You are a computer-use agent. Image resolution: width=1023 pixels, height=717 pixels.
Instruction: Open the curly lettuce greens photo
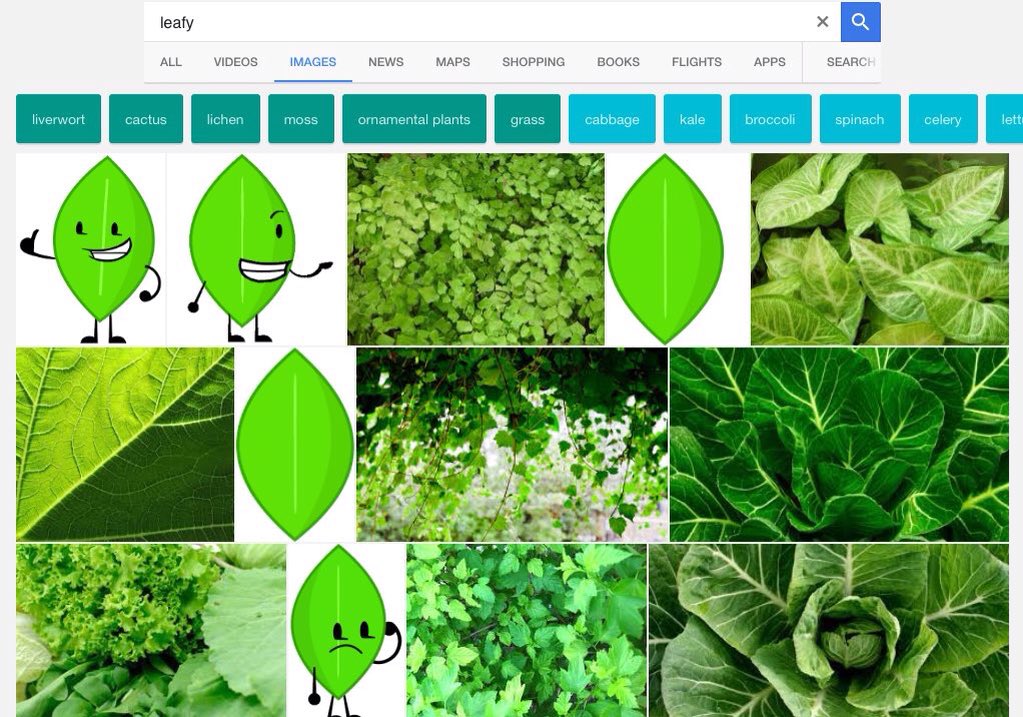151,630
